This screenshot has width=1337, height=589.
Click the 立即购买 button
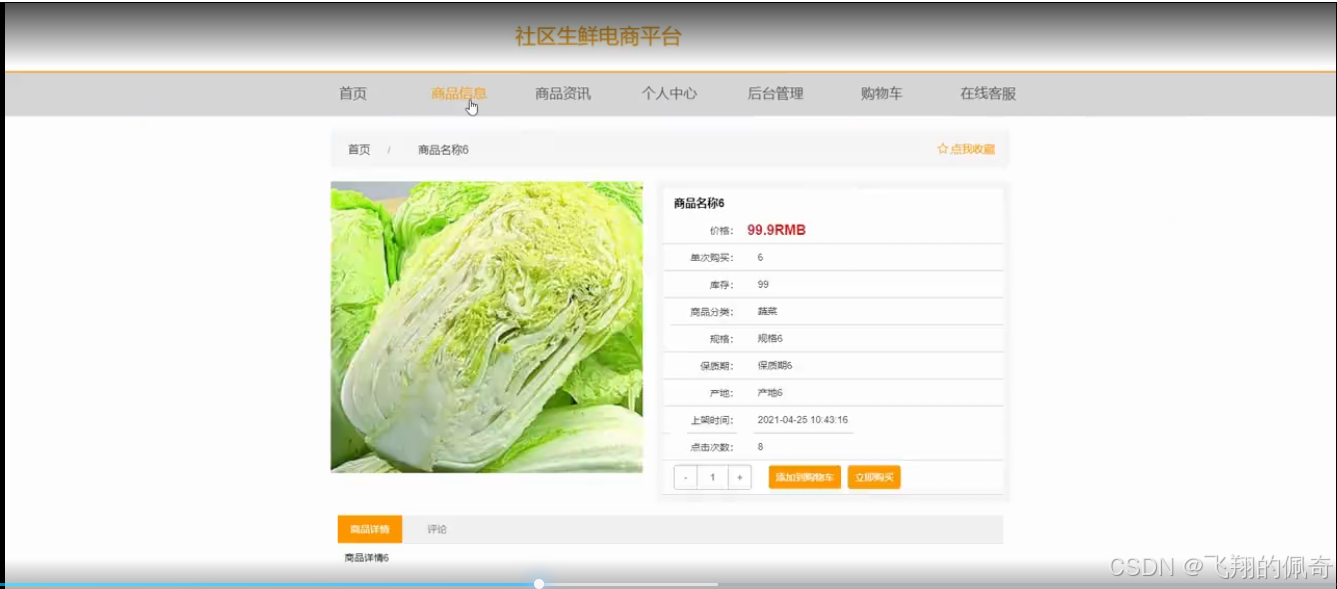874,477
